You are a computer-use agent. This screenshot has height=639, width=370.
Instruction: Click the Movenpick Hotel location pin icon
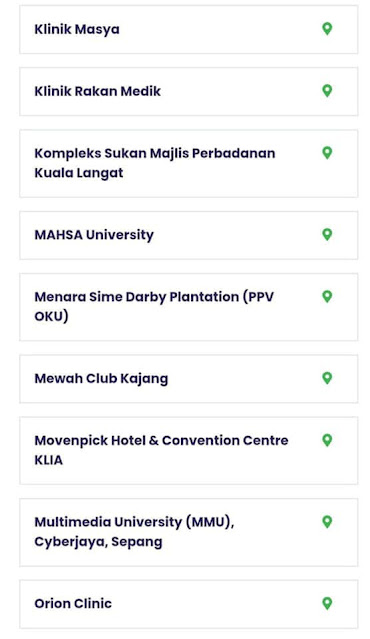pos(327,440)
